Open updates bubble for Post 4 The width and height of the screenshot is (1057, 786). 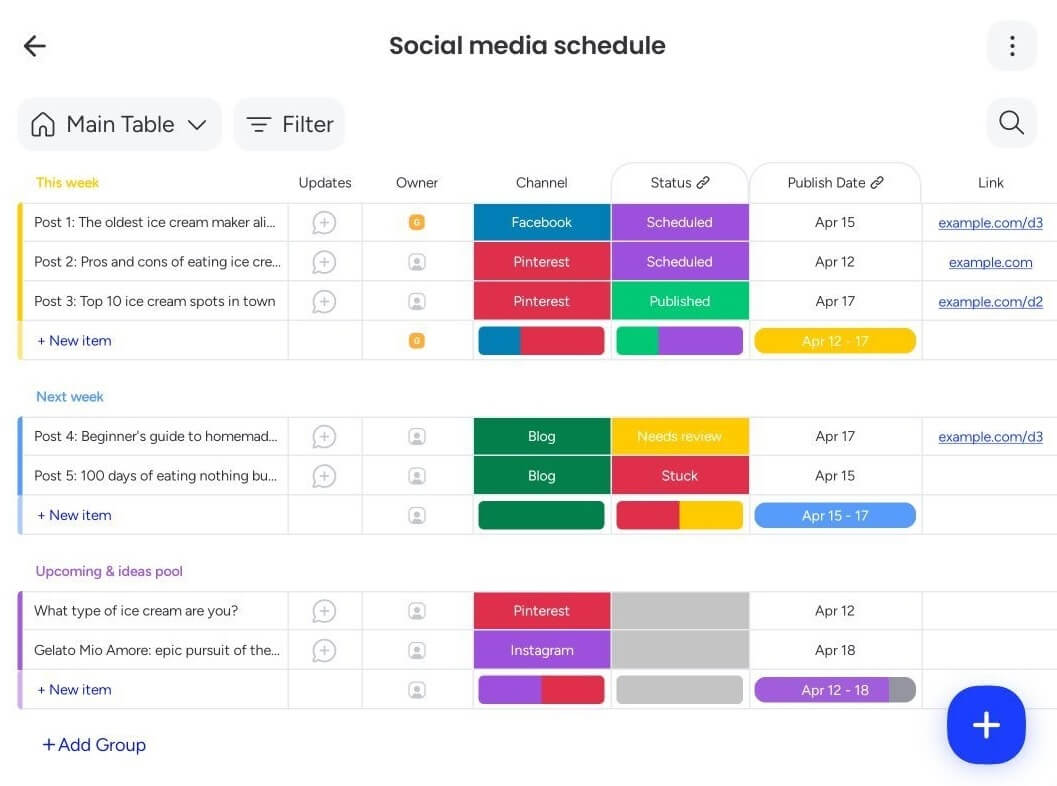(x=324, y=437)
